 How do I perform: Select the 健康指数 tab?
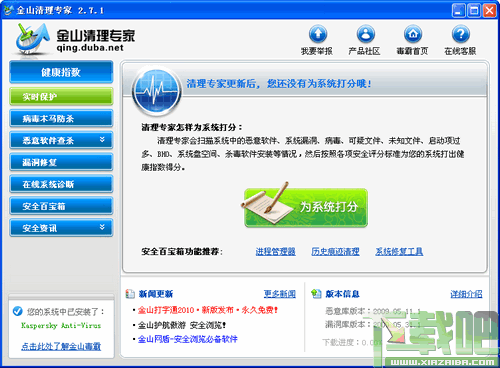coord(61,72)
